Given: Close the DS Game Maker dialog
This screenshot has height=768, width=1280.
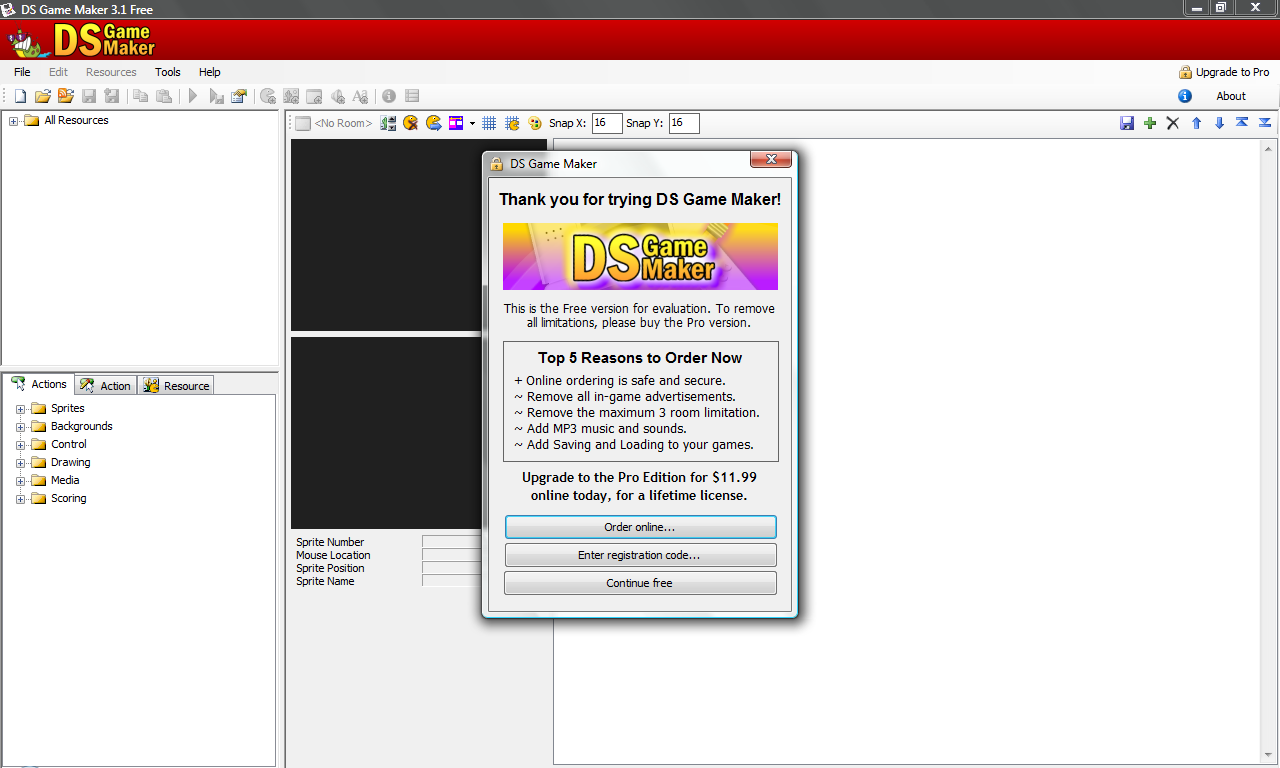Looking at the screenshot, I should (771, 159).
